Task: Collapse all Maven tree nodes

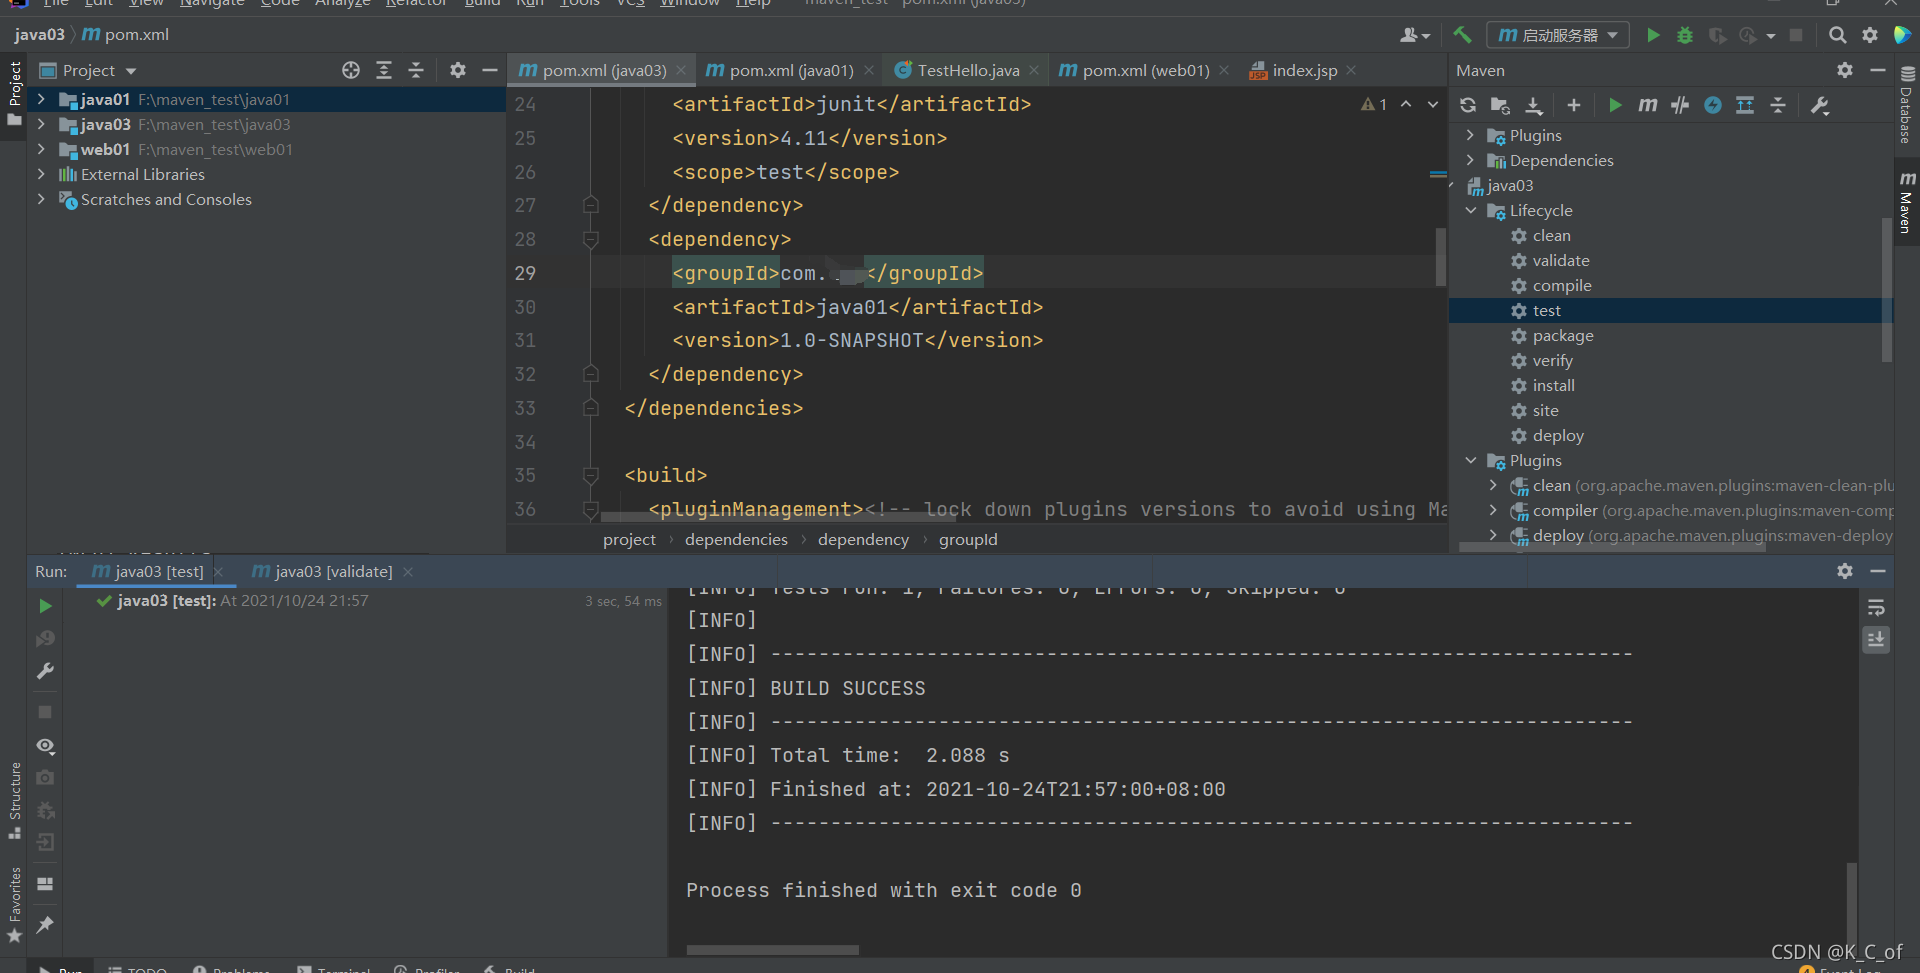Action: (x=1778, y=105)
